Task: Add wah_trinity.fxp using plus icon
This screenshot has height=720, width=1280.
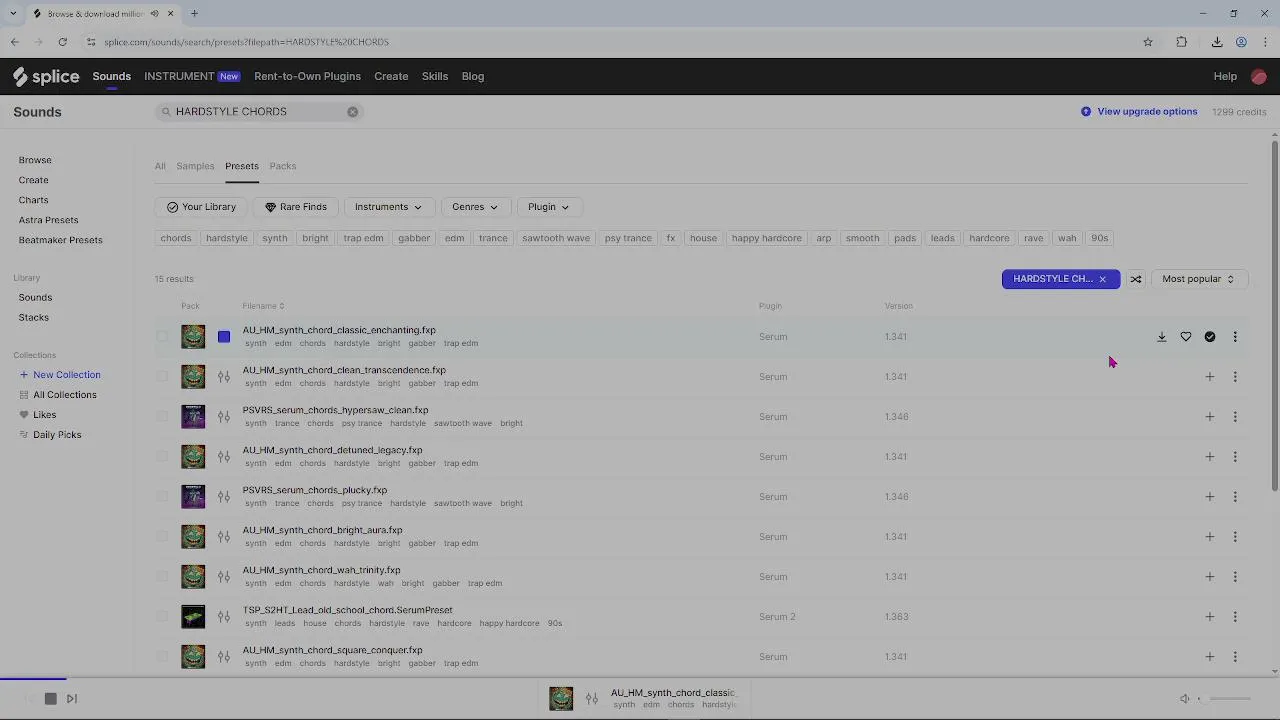Action: pos(1209,577)
